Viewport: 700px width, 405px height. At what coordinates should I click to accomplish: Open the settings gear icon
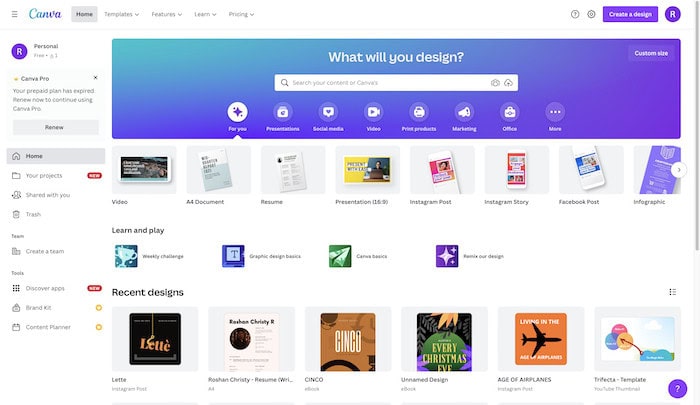(x=591, y=14)
